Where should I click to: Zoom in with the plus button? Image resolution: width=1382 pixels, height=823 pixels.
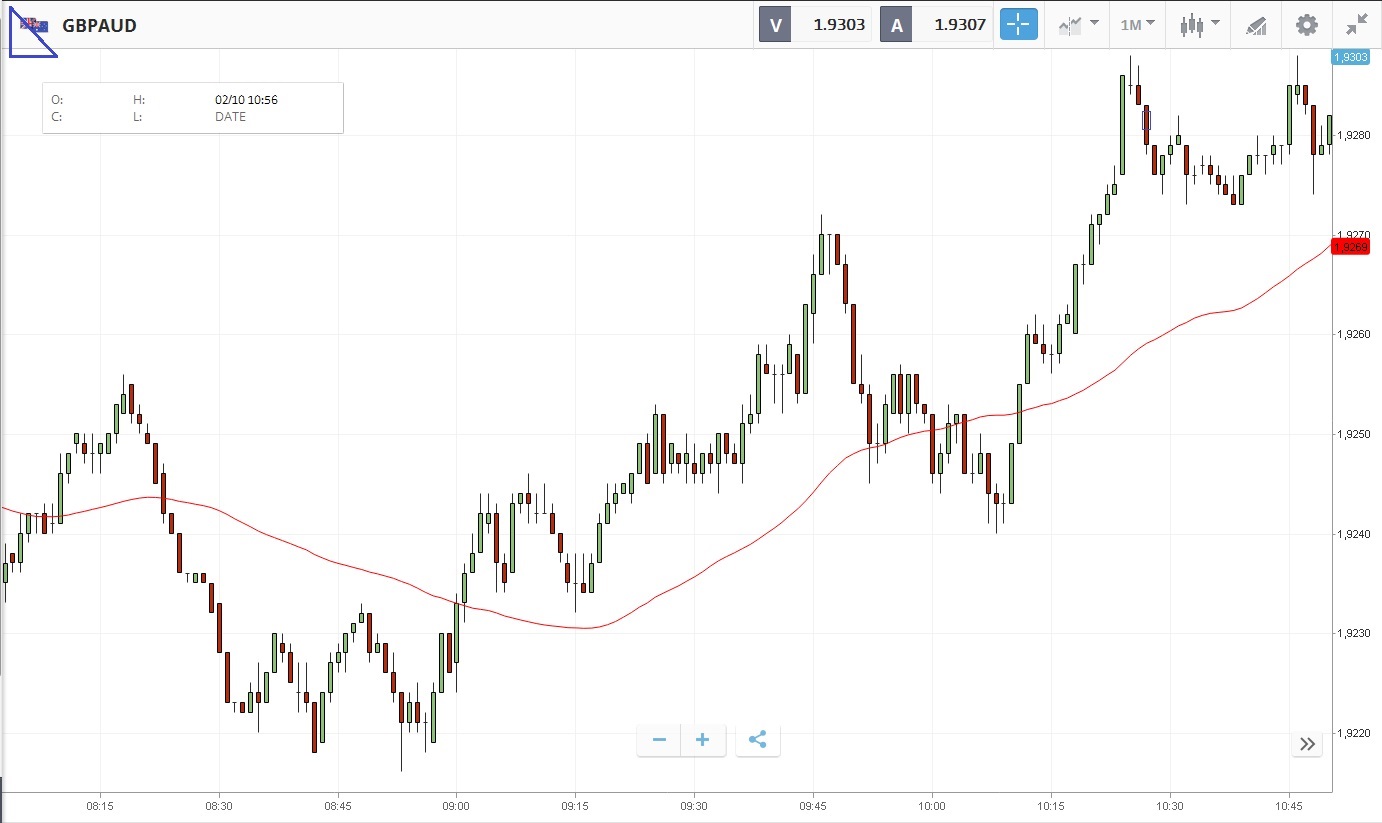click(x=702, y=740)
